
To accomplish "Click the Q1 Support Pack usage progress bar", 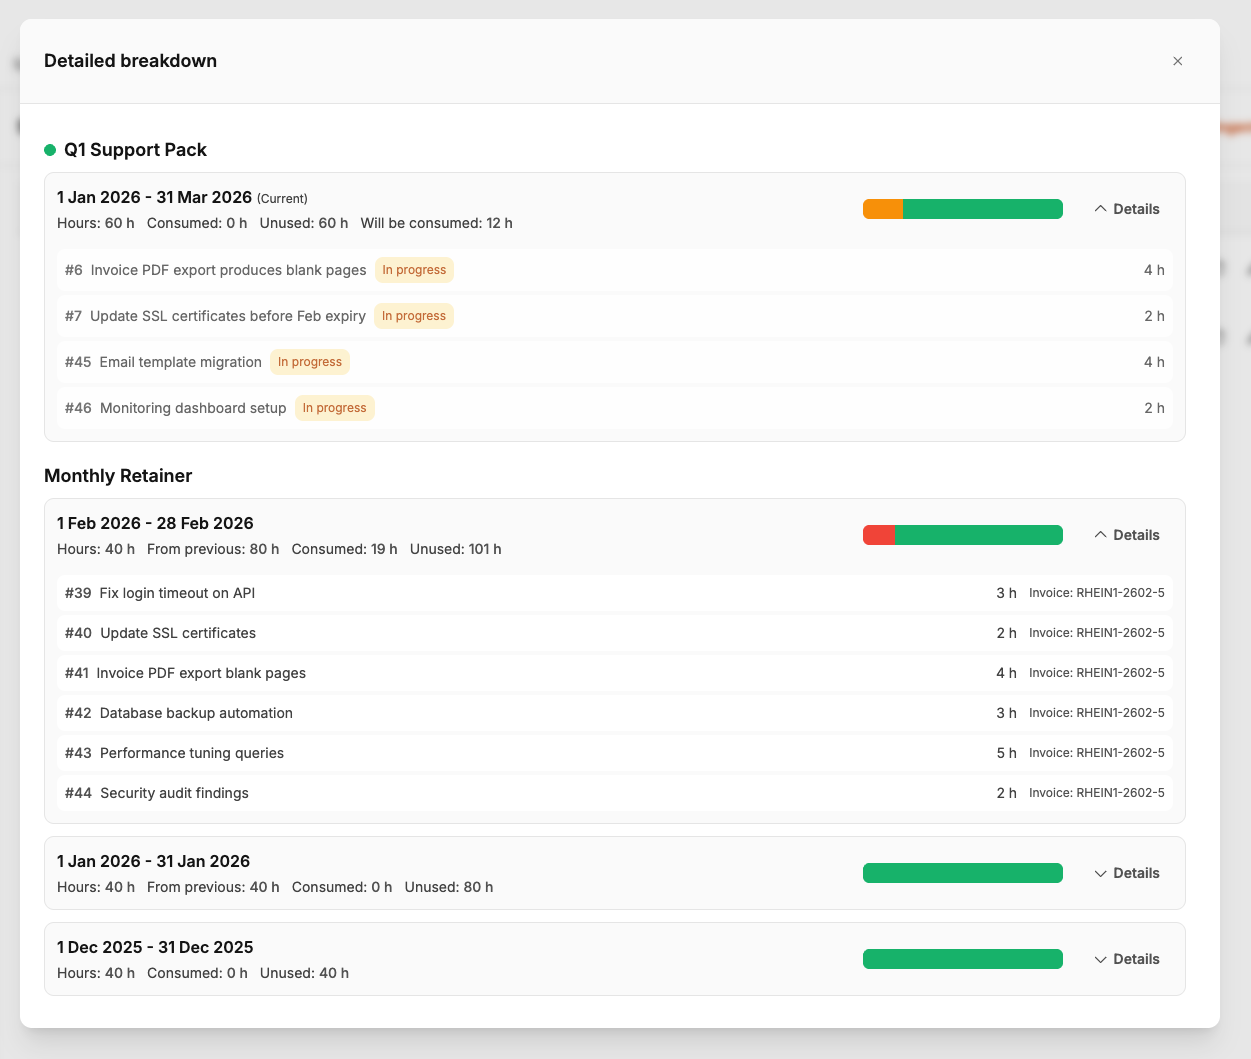I will pyautogui.click(x=962, y=209).
